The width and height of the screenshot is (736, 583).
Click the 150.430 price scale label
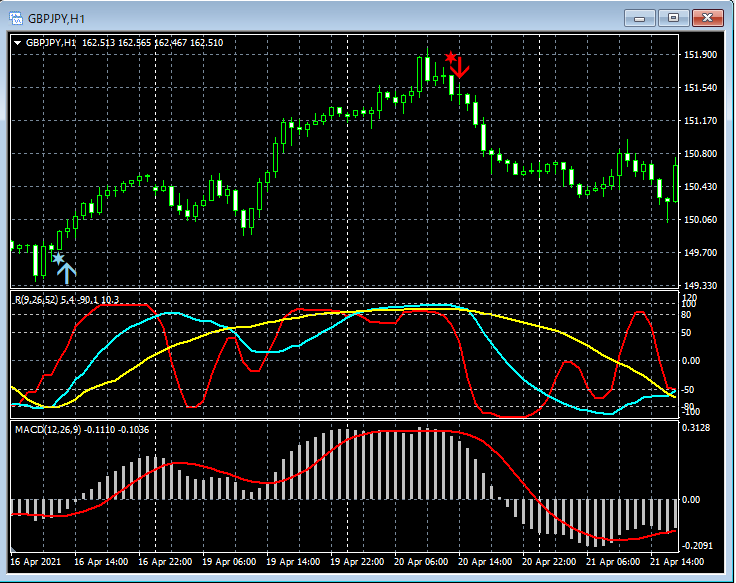700,186
